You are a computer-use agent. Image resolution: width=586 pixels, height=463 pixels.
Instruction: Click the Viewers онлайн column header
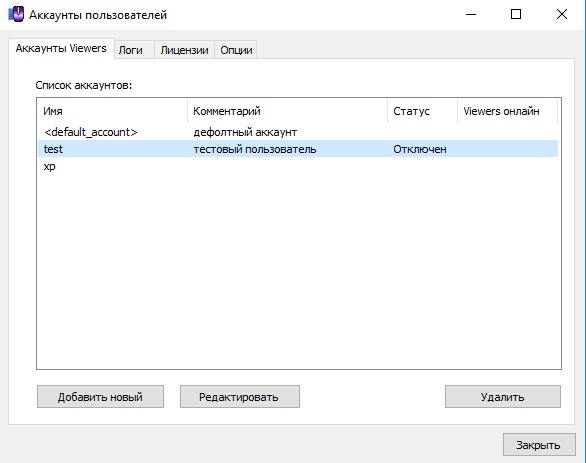[x=507, y=111]
